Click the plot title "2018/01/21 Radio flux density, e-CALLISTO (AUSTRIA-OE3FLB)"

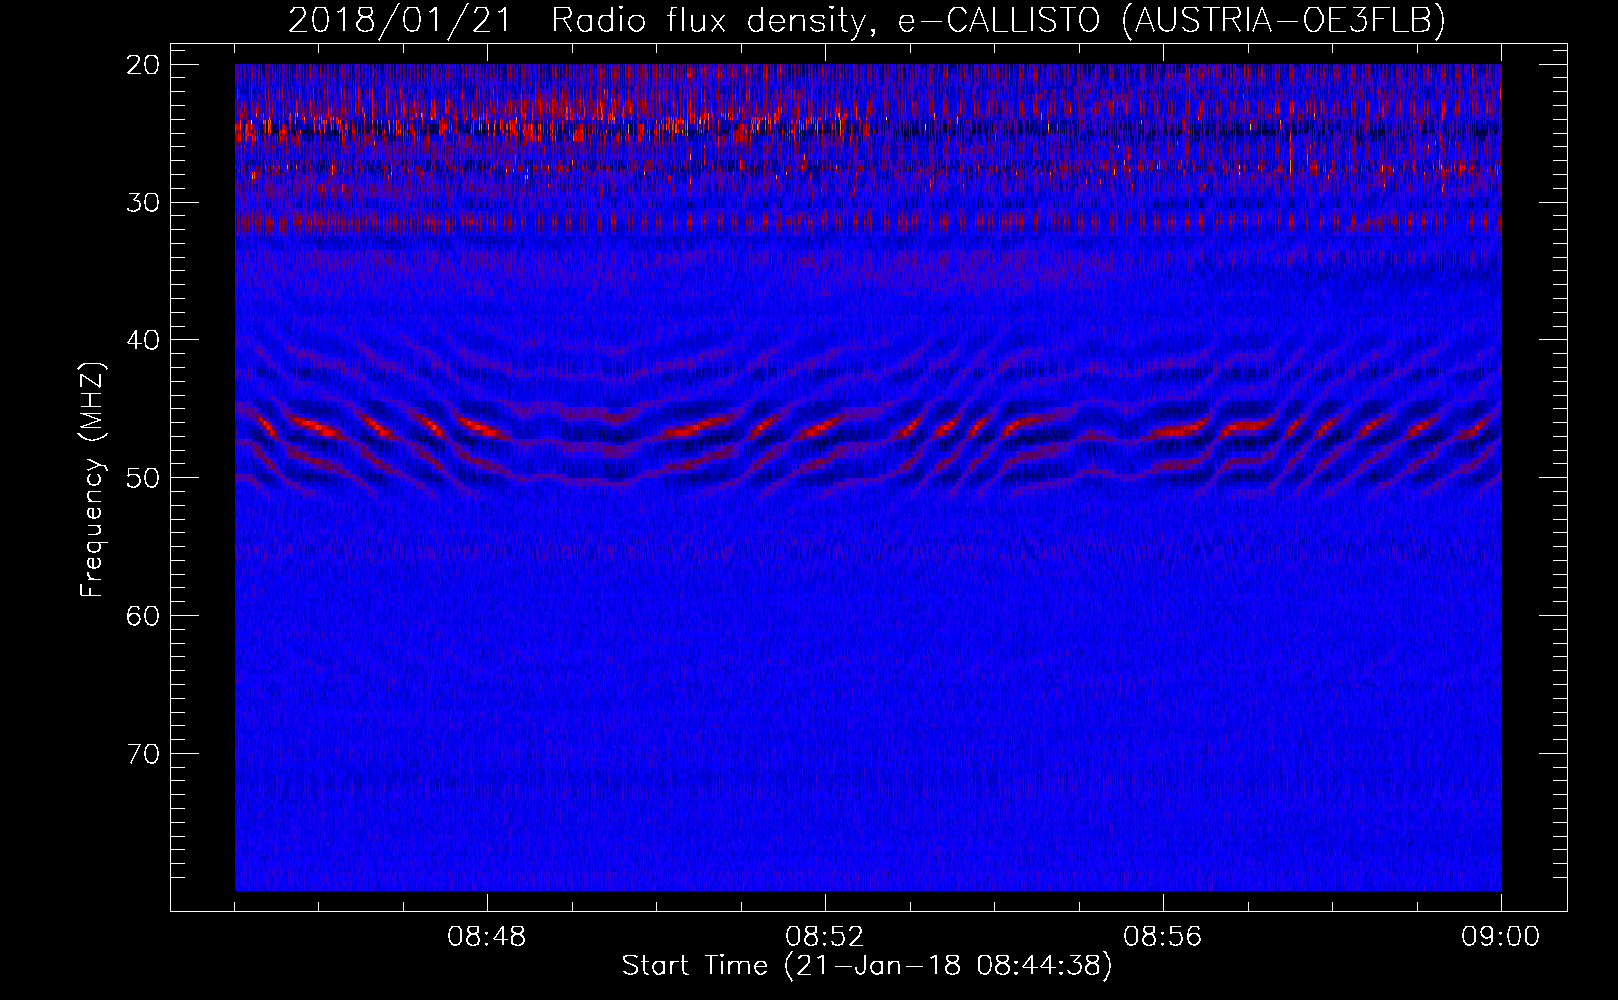(x=866, y=20)
